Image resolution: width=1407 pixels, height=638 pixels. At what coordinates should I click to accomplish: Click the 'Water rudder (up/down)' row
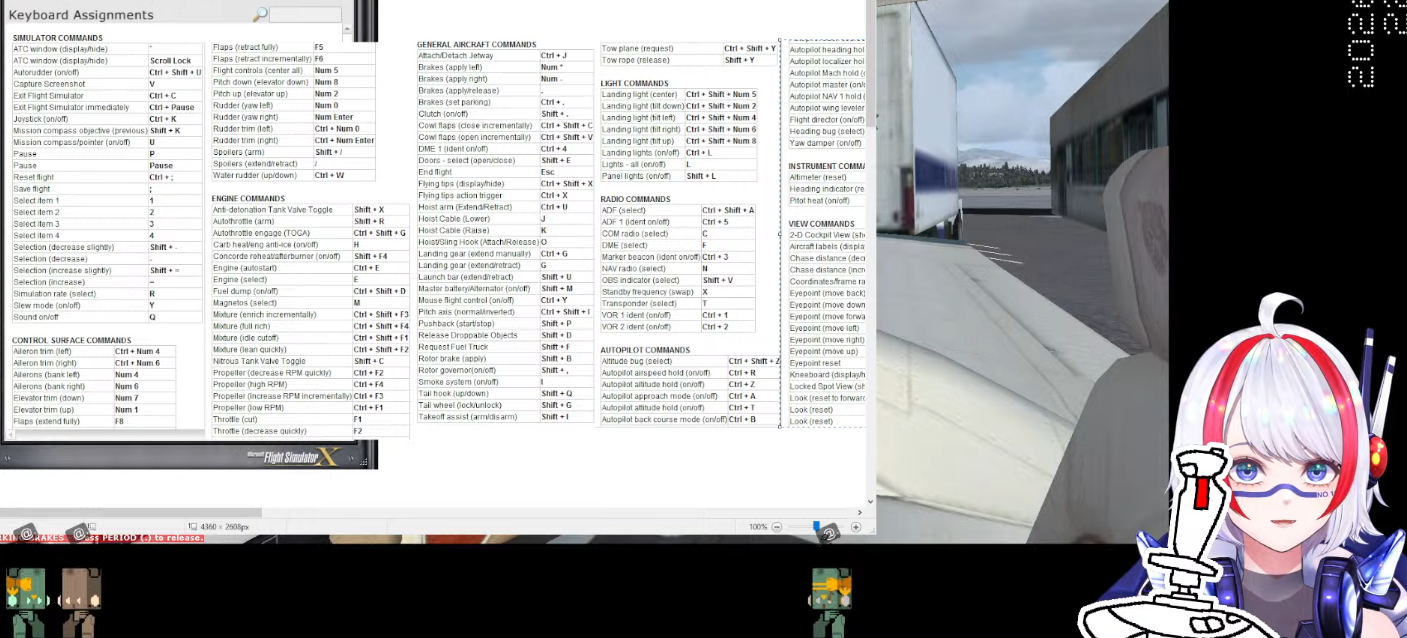294,175
